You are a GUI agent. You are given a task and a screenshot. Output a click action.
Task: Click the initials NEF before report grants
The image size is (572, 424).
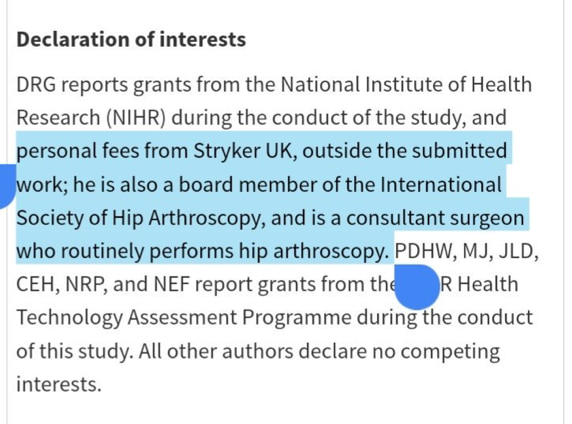(171, 285)
